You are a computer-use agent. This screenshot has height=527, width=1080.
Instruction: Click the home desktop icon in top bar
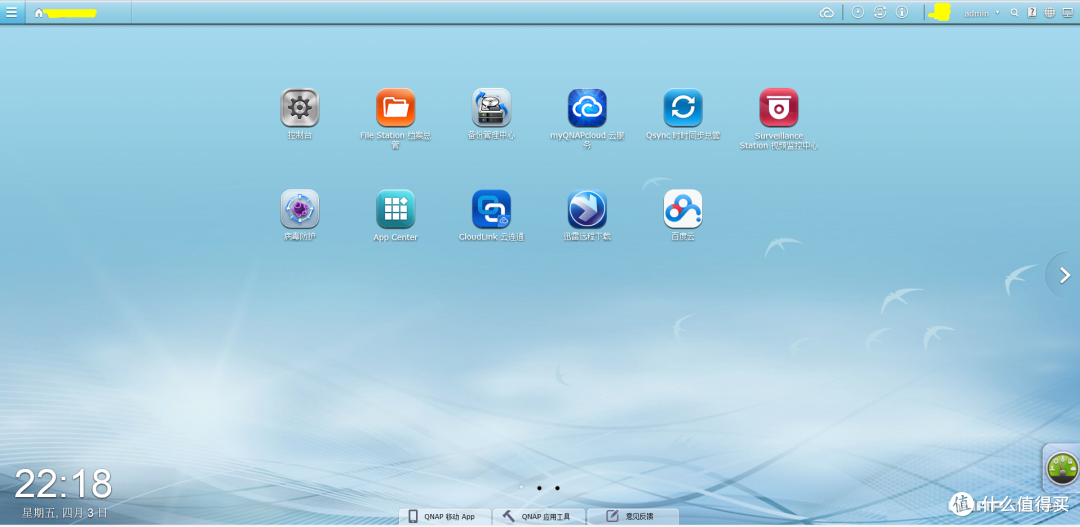coord(39,13)
